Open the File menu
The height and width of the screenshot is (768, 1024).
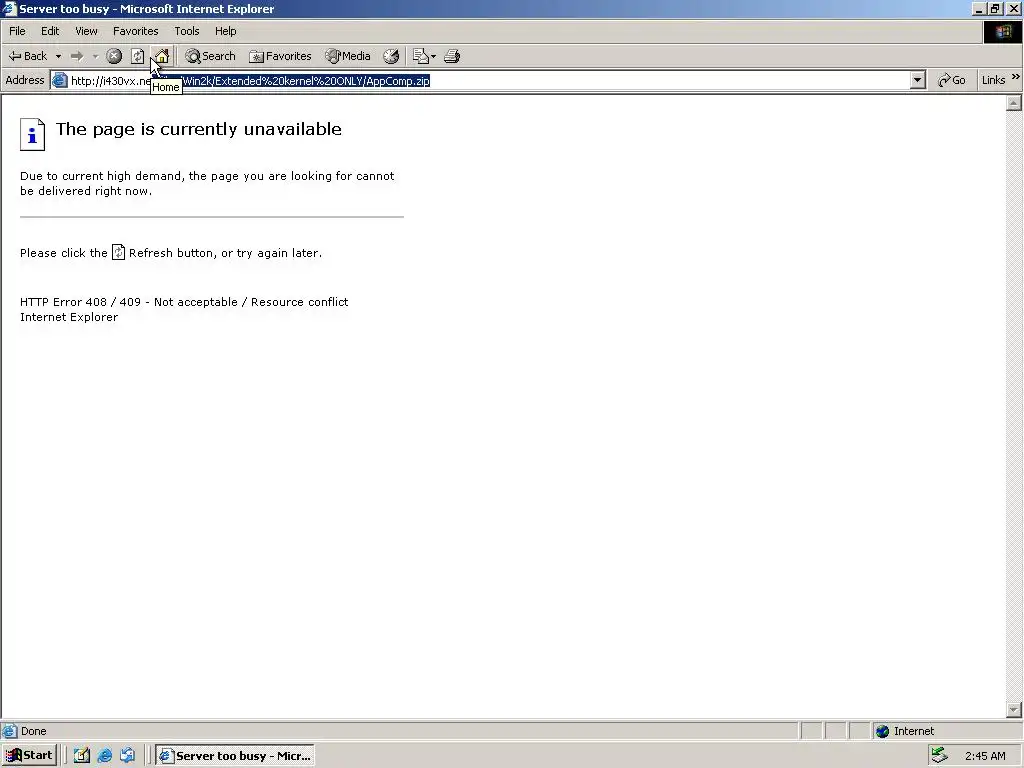tap(17, 31)
